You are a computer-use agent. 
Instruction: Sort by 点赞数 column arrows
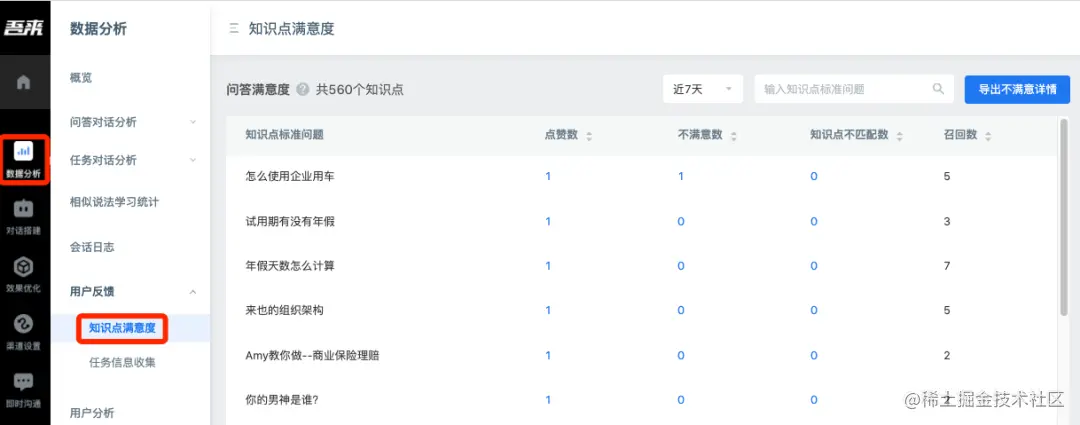click(589, 136)
